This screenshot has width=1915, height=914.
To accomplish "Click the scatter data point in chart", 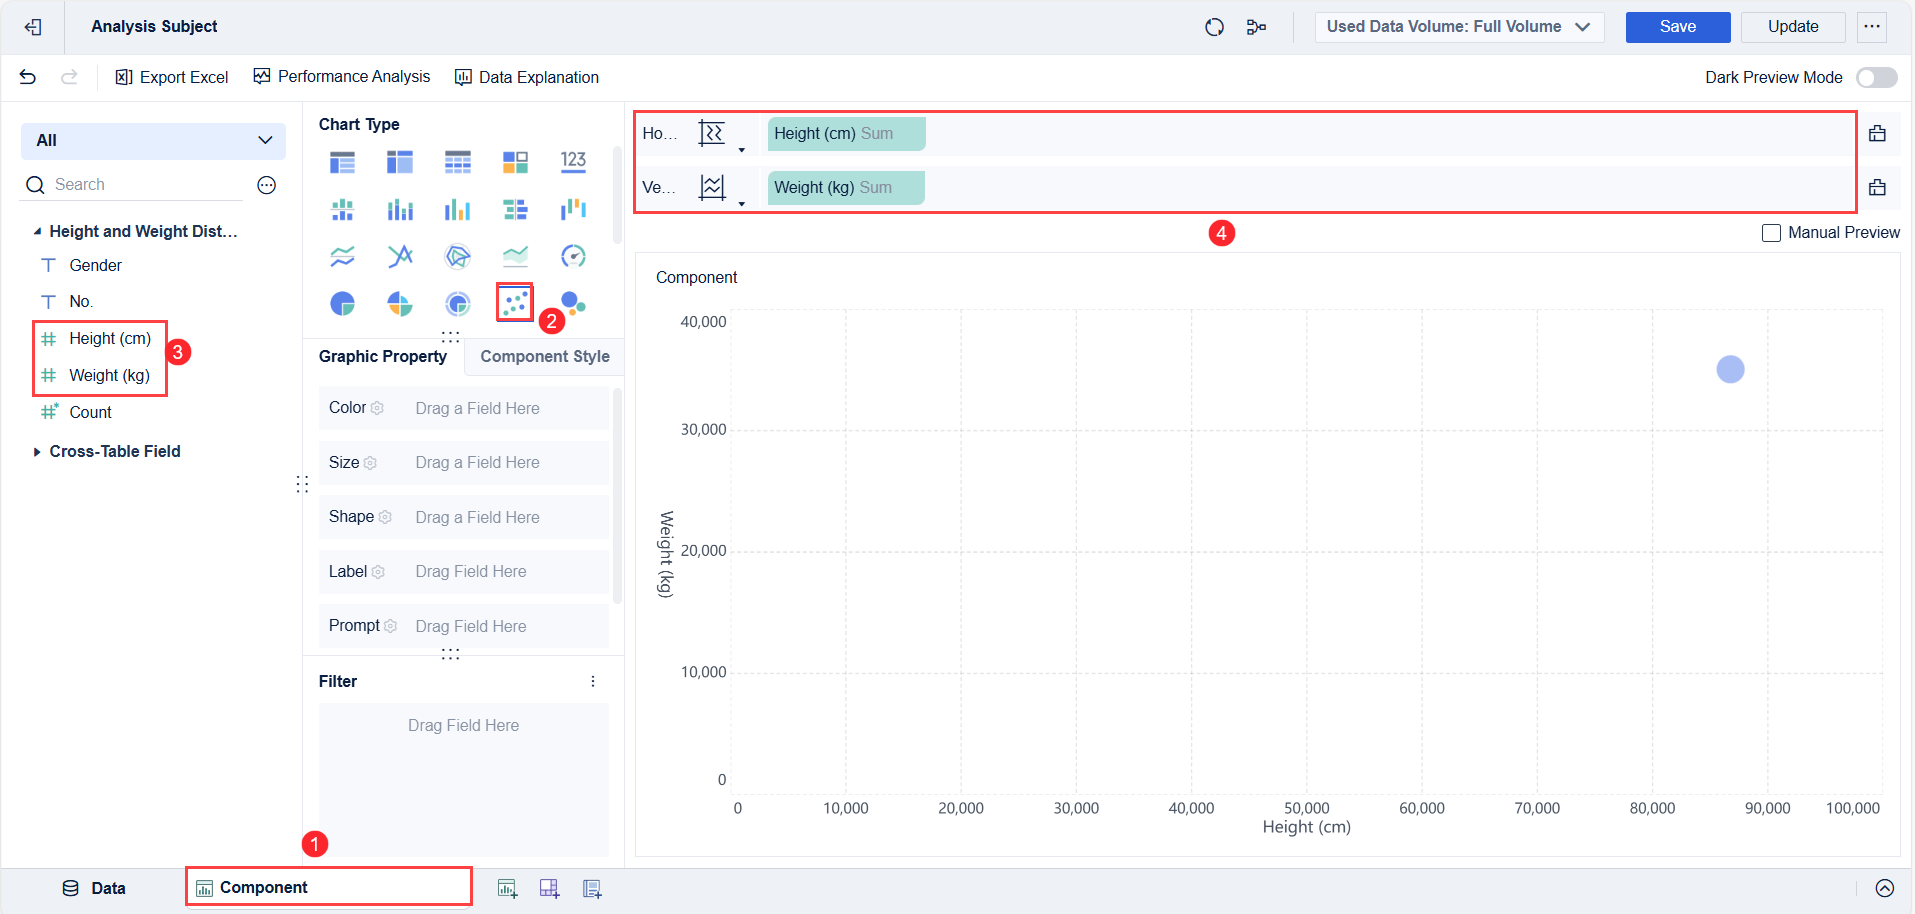I will 1730,370.
